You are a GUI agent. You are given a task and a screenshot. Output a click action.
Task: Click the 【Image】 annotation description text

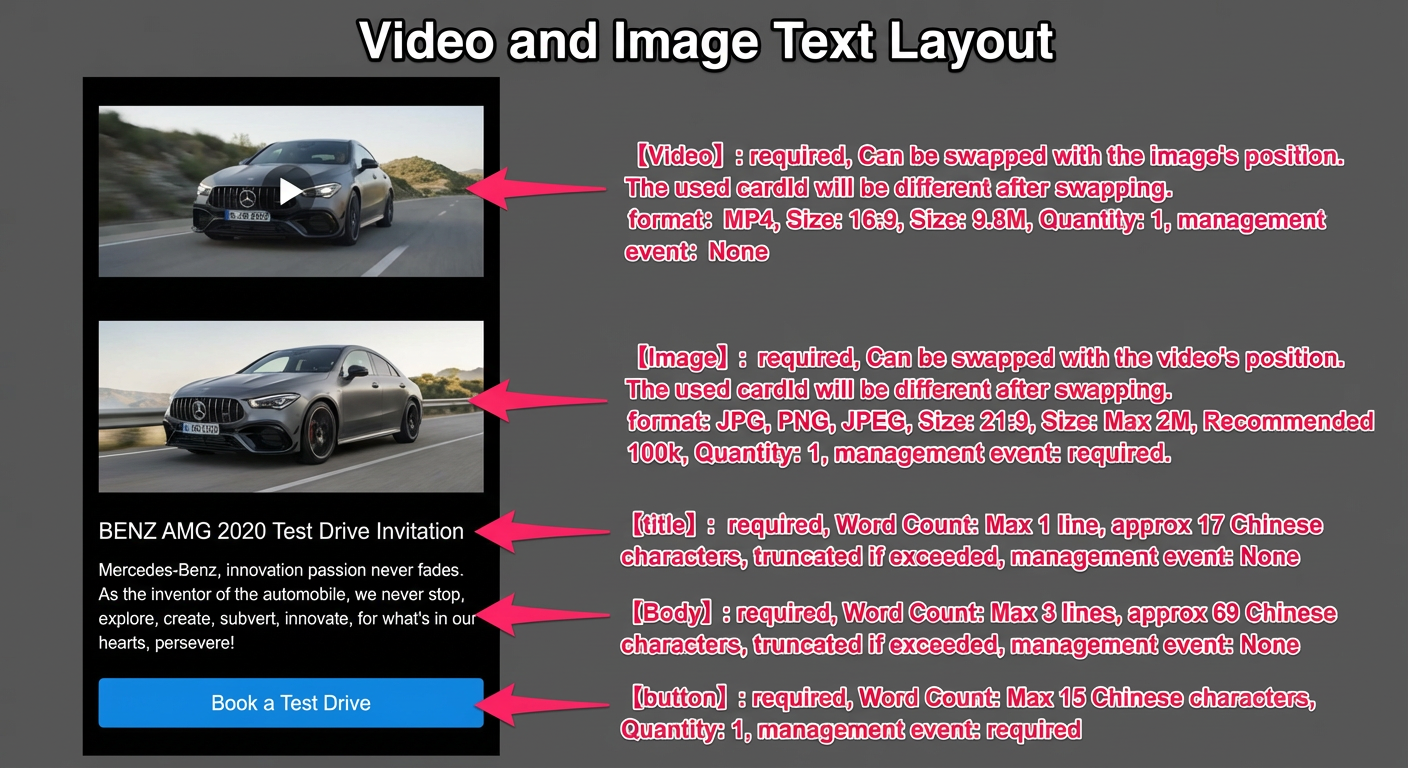(x=999, y=405)
